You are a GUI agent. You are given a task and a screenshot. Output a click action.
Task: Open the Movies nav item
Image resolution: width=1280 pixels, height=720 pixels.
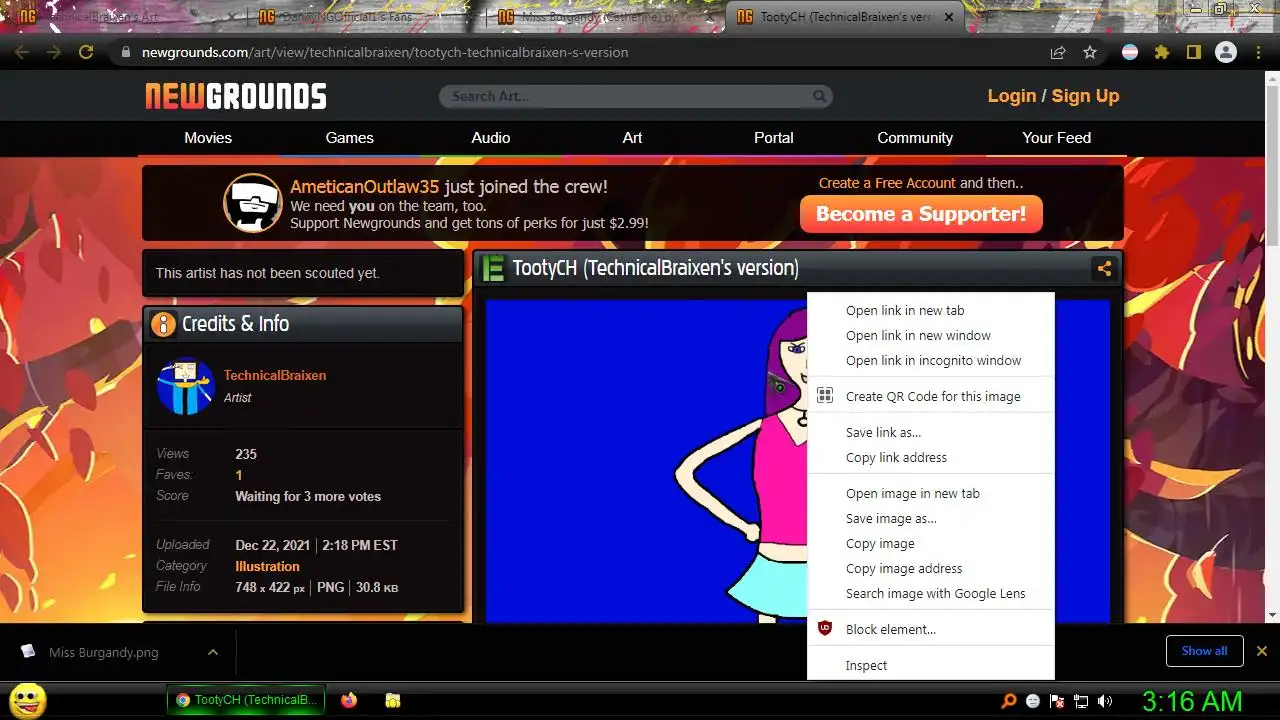click(x=208, y=138)
